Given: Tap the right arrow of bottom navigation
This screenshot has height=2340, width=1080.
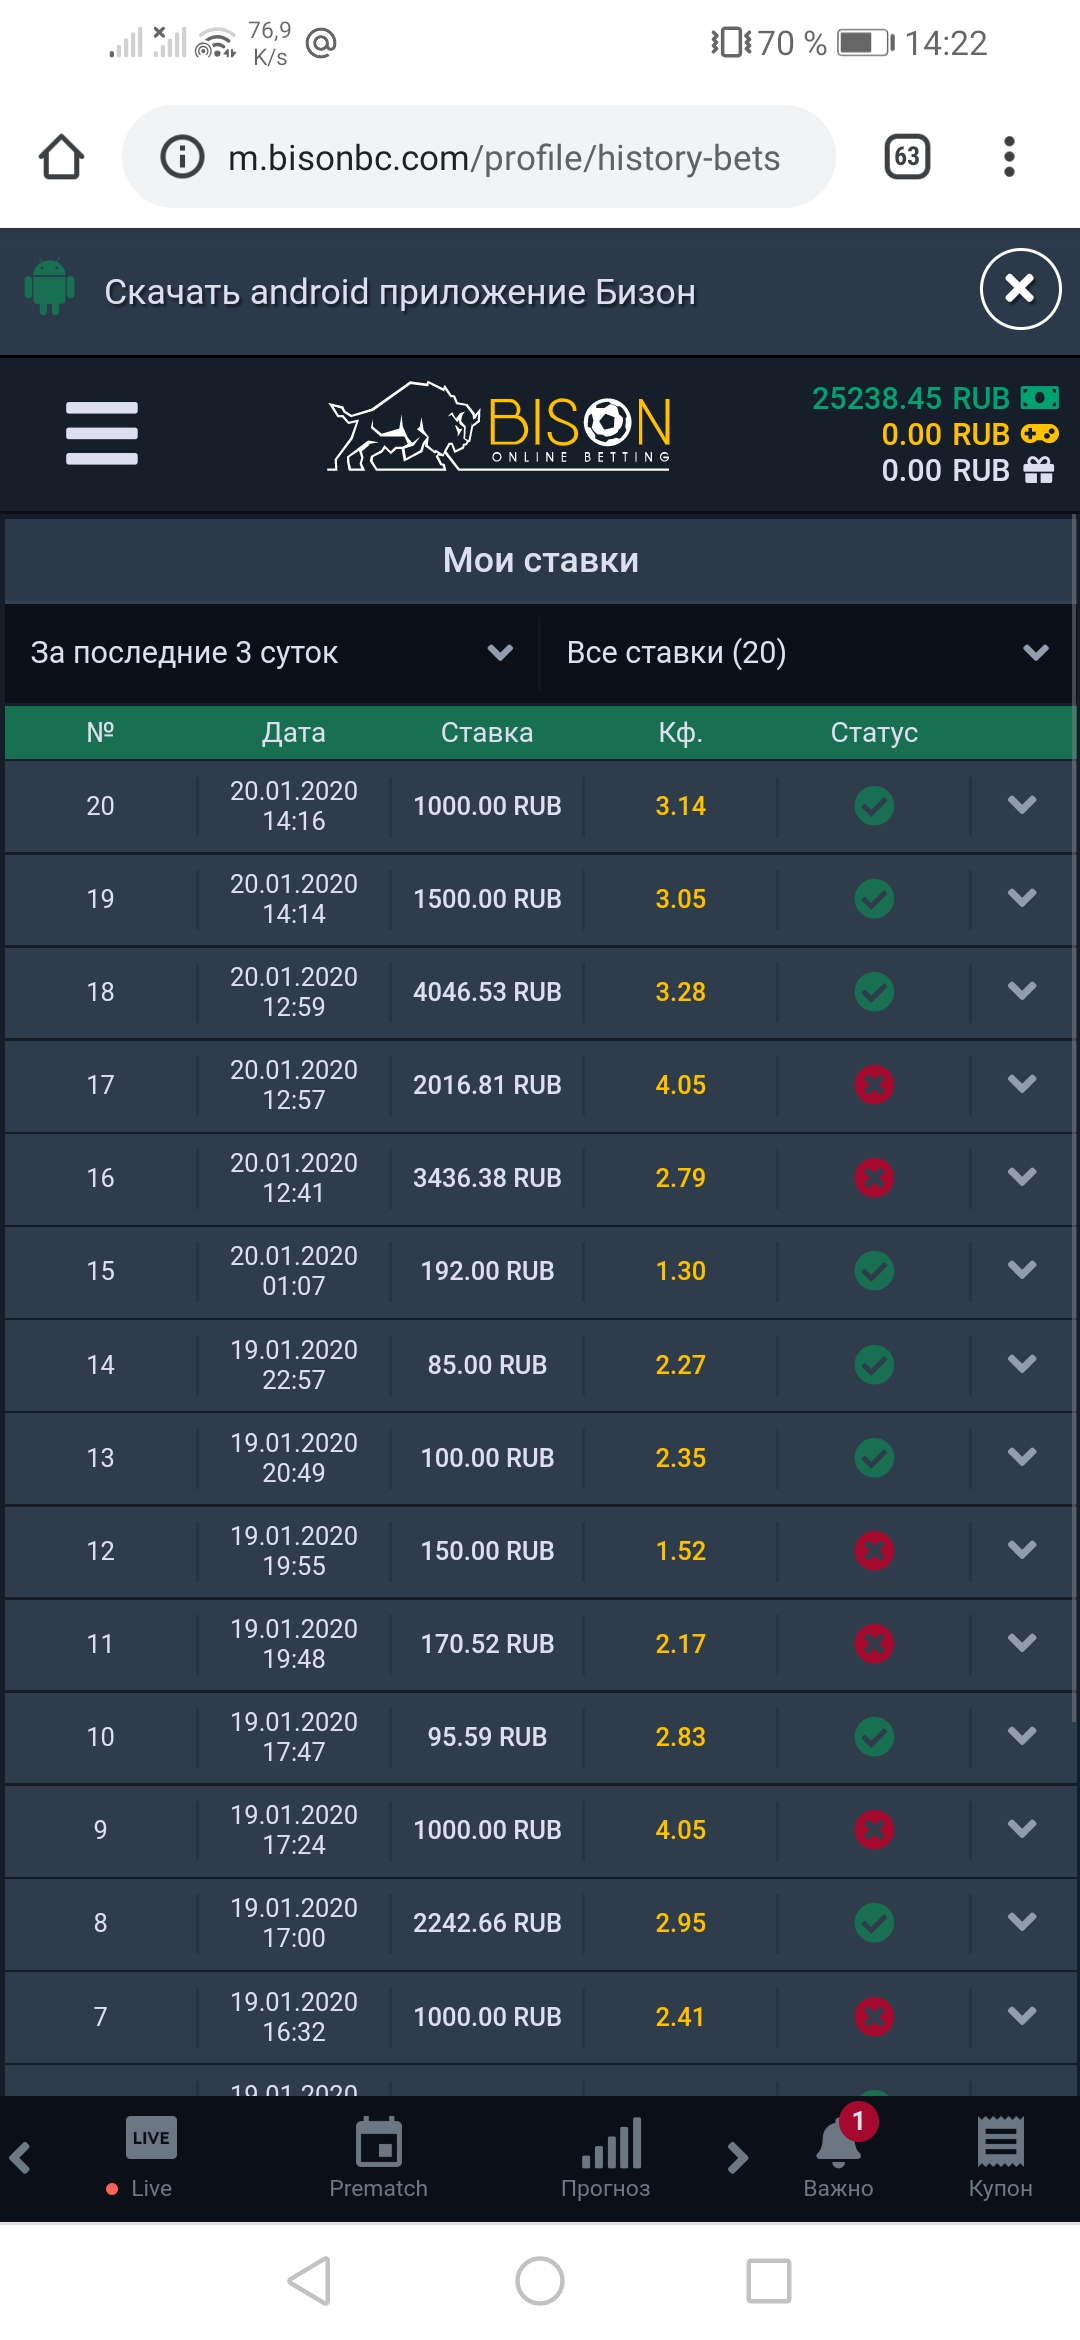Looking at the screenshot, I should 738,2157.
